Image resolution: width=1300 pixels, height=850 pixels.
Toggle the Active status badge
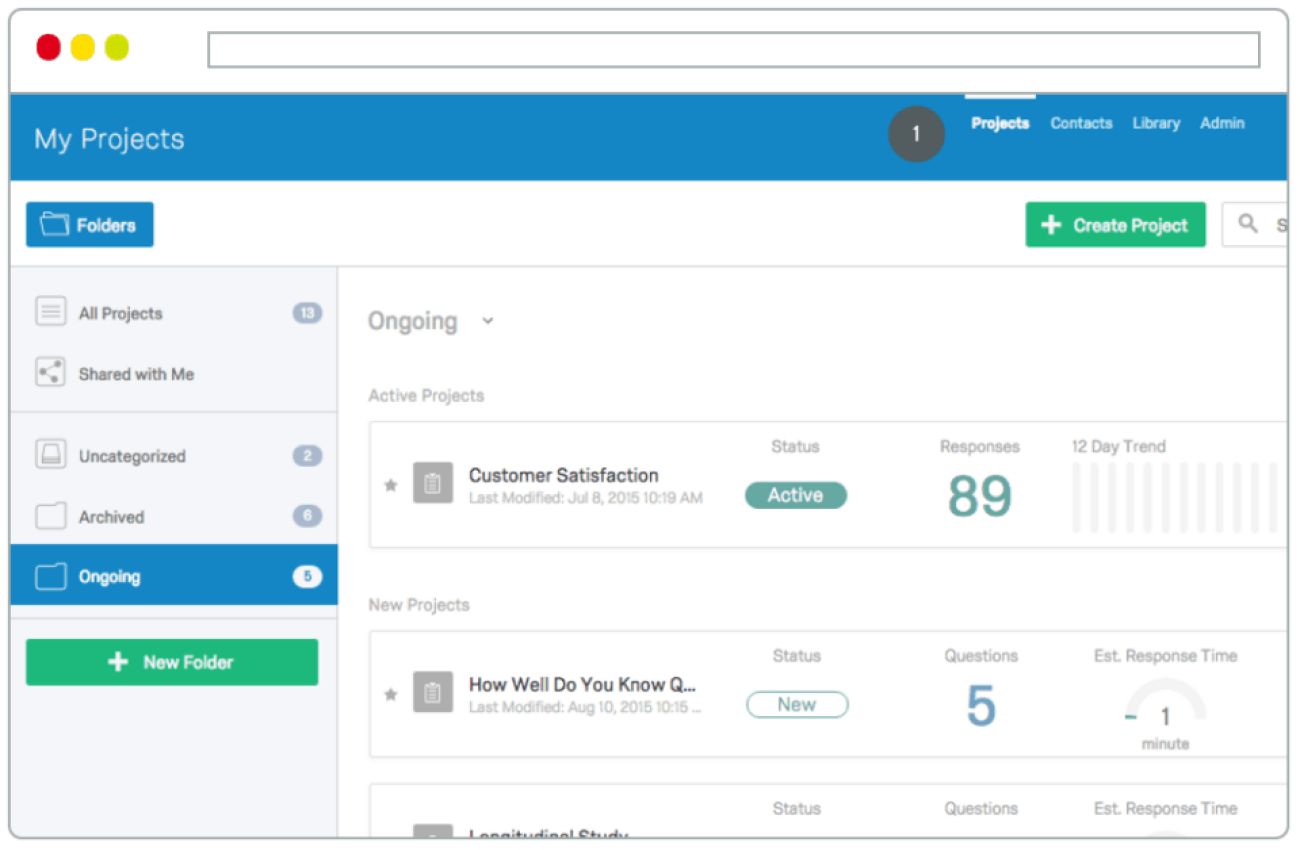pyautogui.click(x=795, y=495)
